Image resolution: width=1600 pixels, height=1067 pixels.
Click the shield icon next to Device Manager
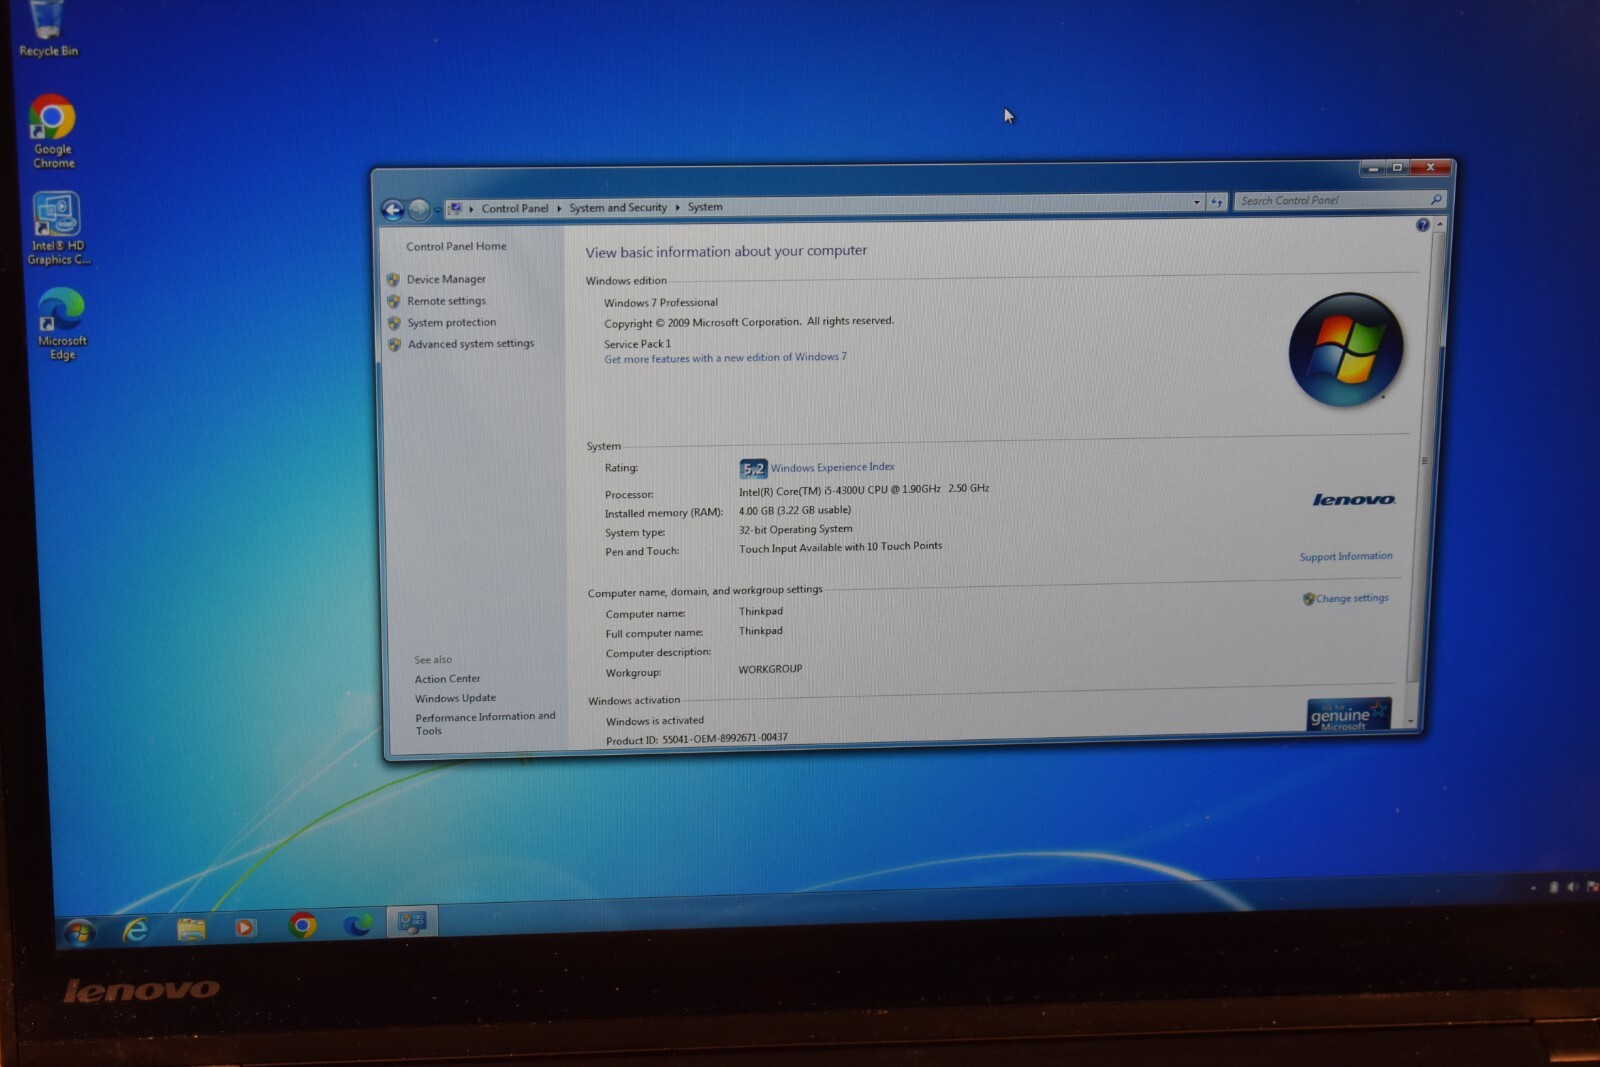point(393,280)
